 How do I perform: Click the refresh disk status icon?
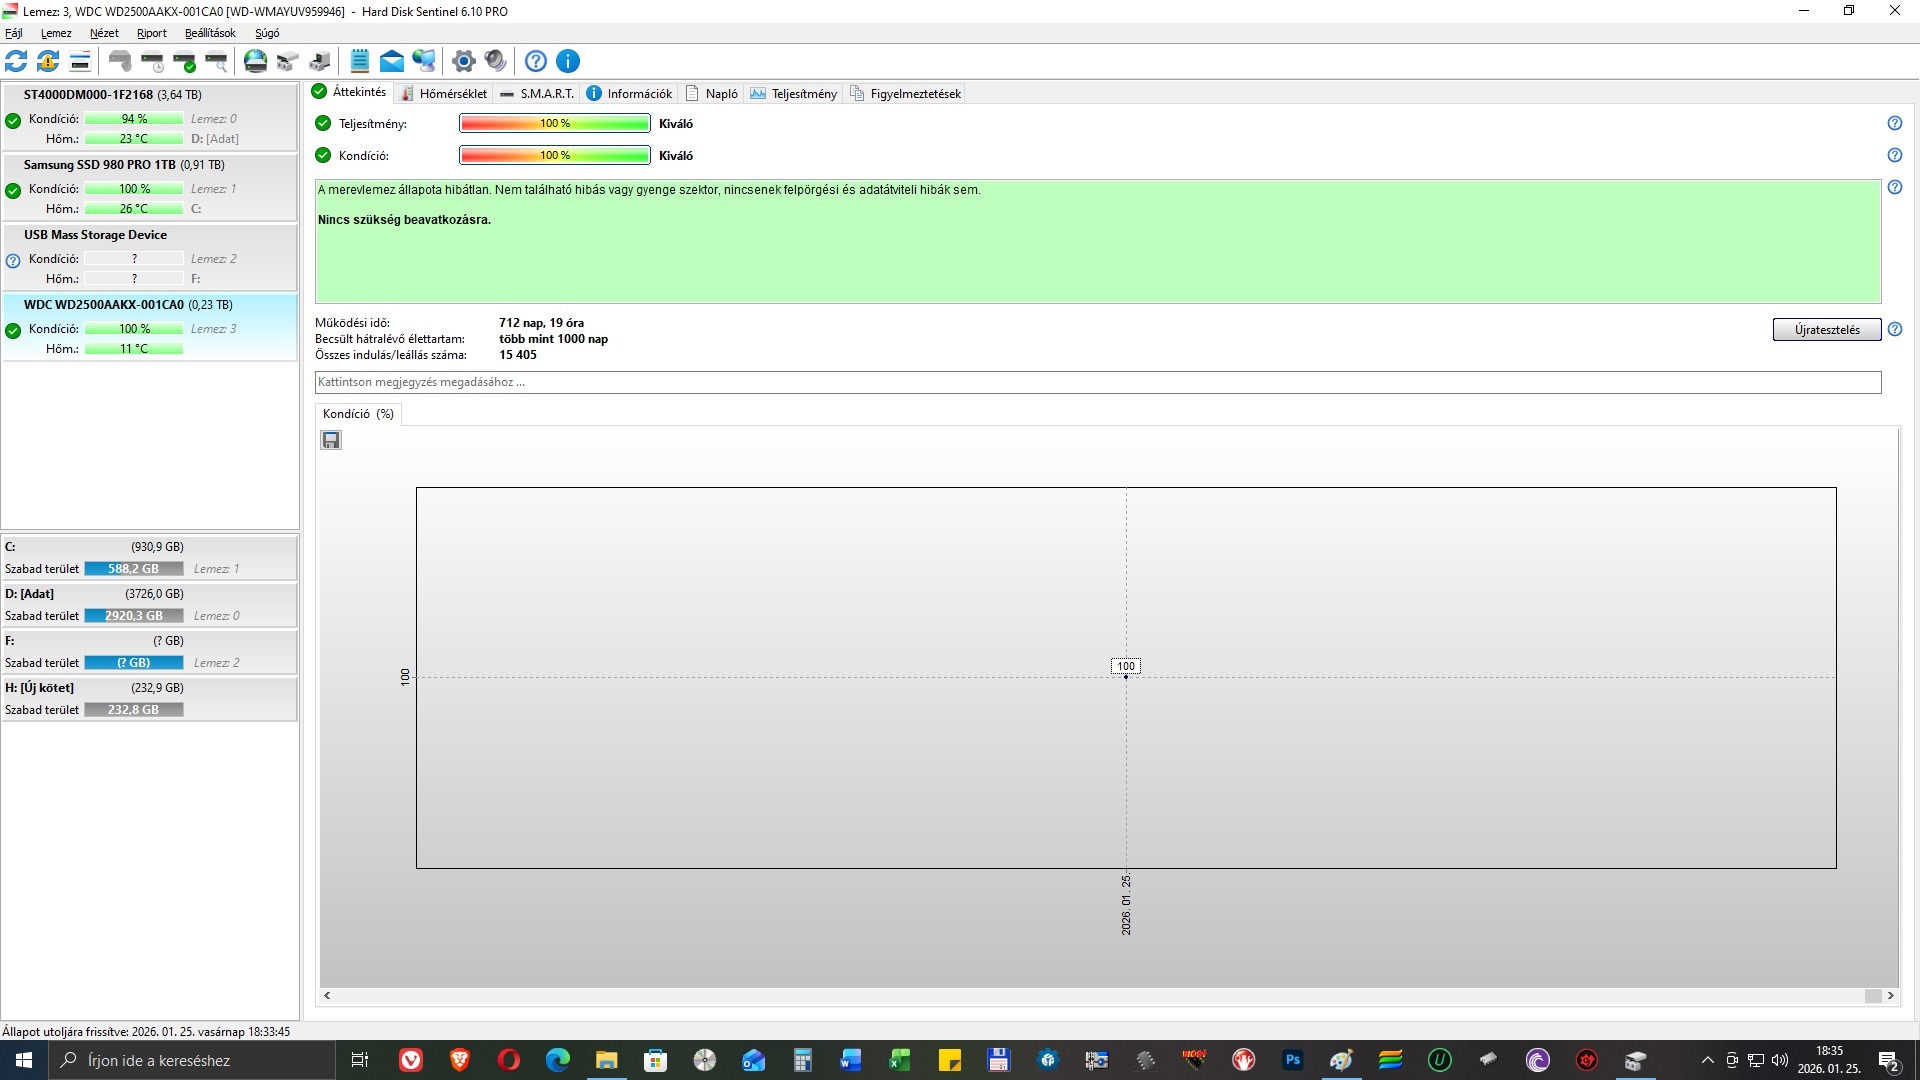(16, 61)
